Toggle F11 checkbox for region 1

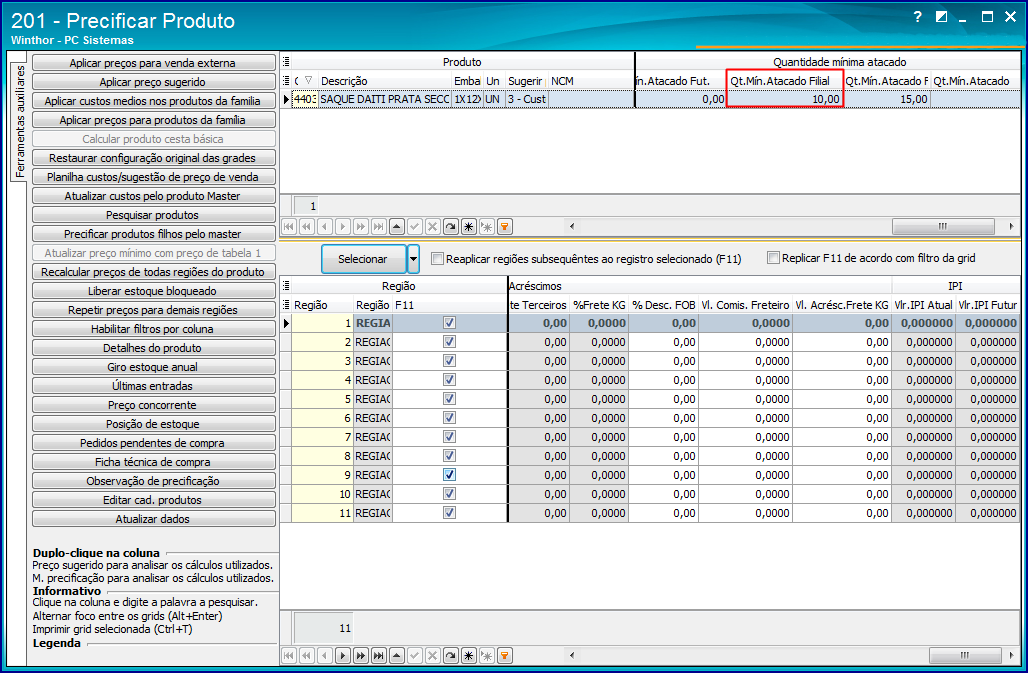click(449, 322)
